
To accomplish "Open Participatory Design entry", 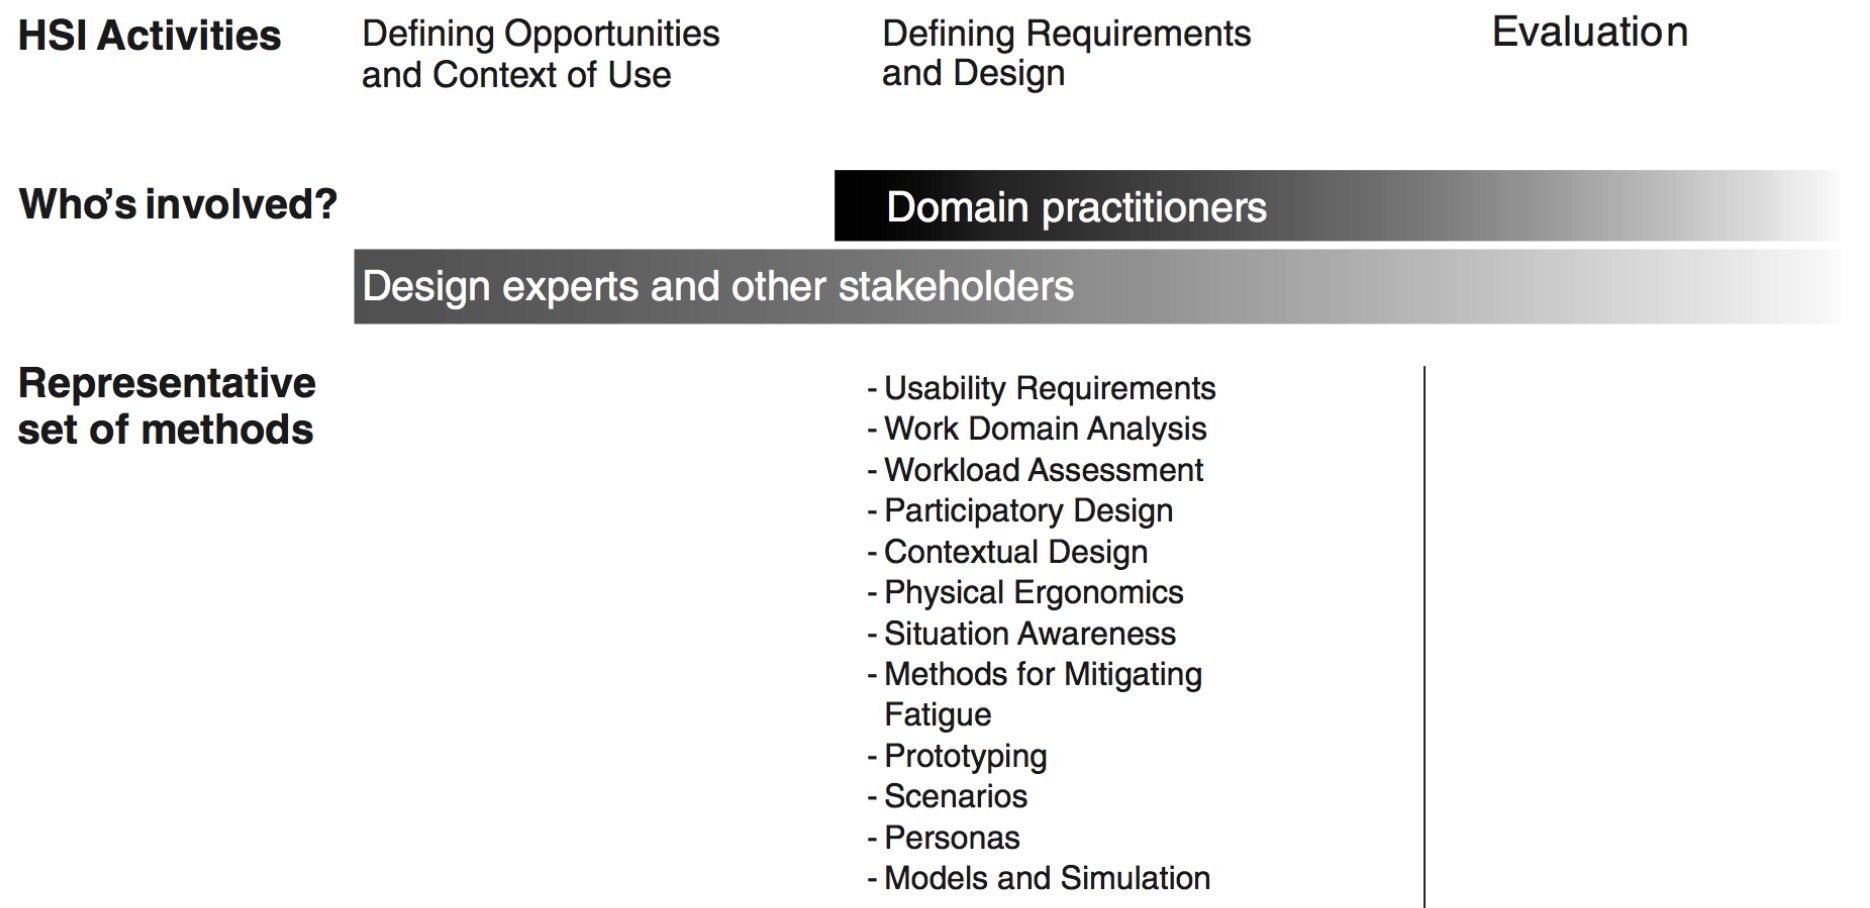I will [1019, 511].
